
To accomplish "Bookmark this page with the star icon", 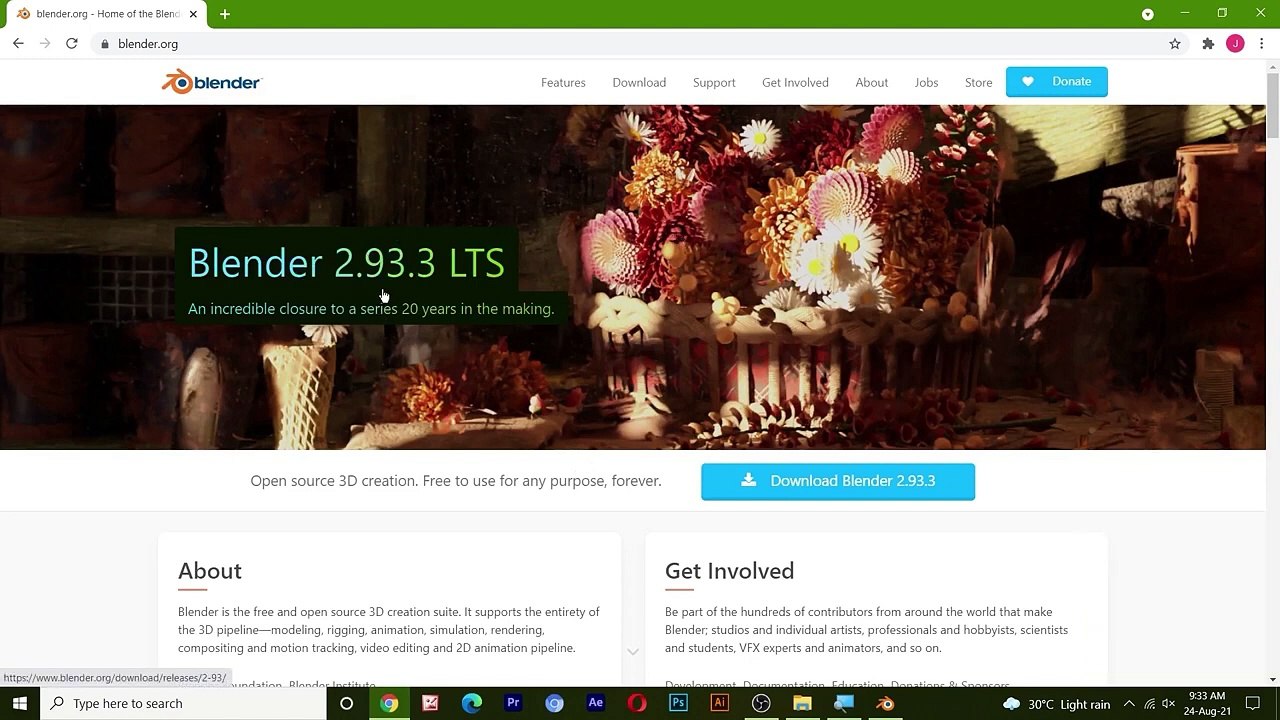I will point(1175,44).
